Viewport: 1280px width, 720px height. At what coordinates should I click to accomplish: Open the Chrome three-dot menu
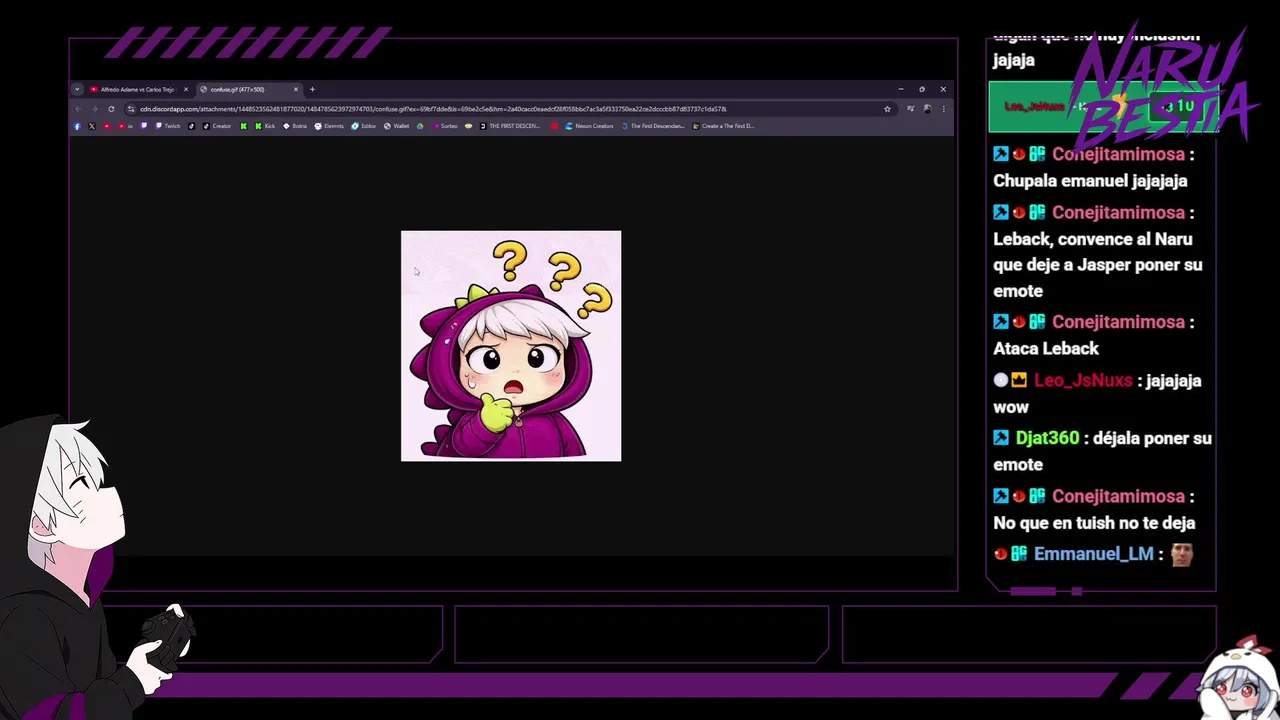(x=944, y=109)
